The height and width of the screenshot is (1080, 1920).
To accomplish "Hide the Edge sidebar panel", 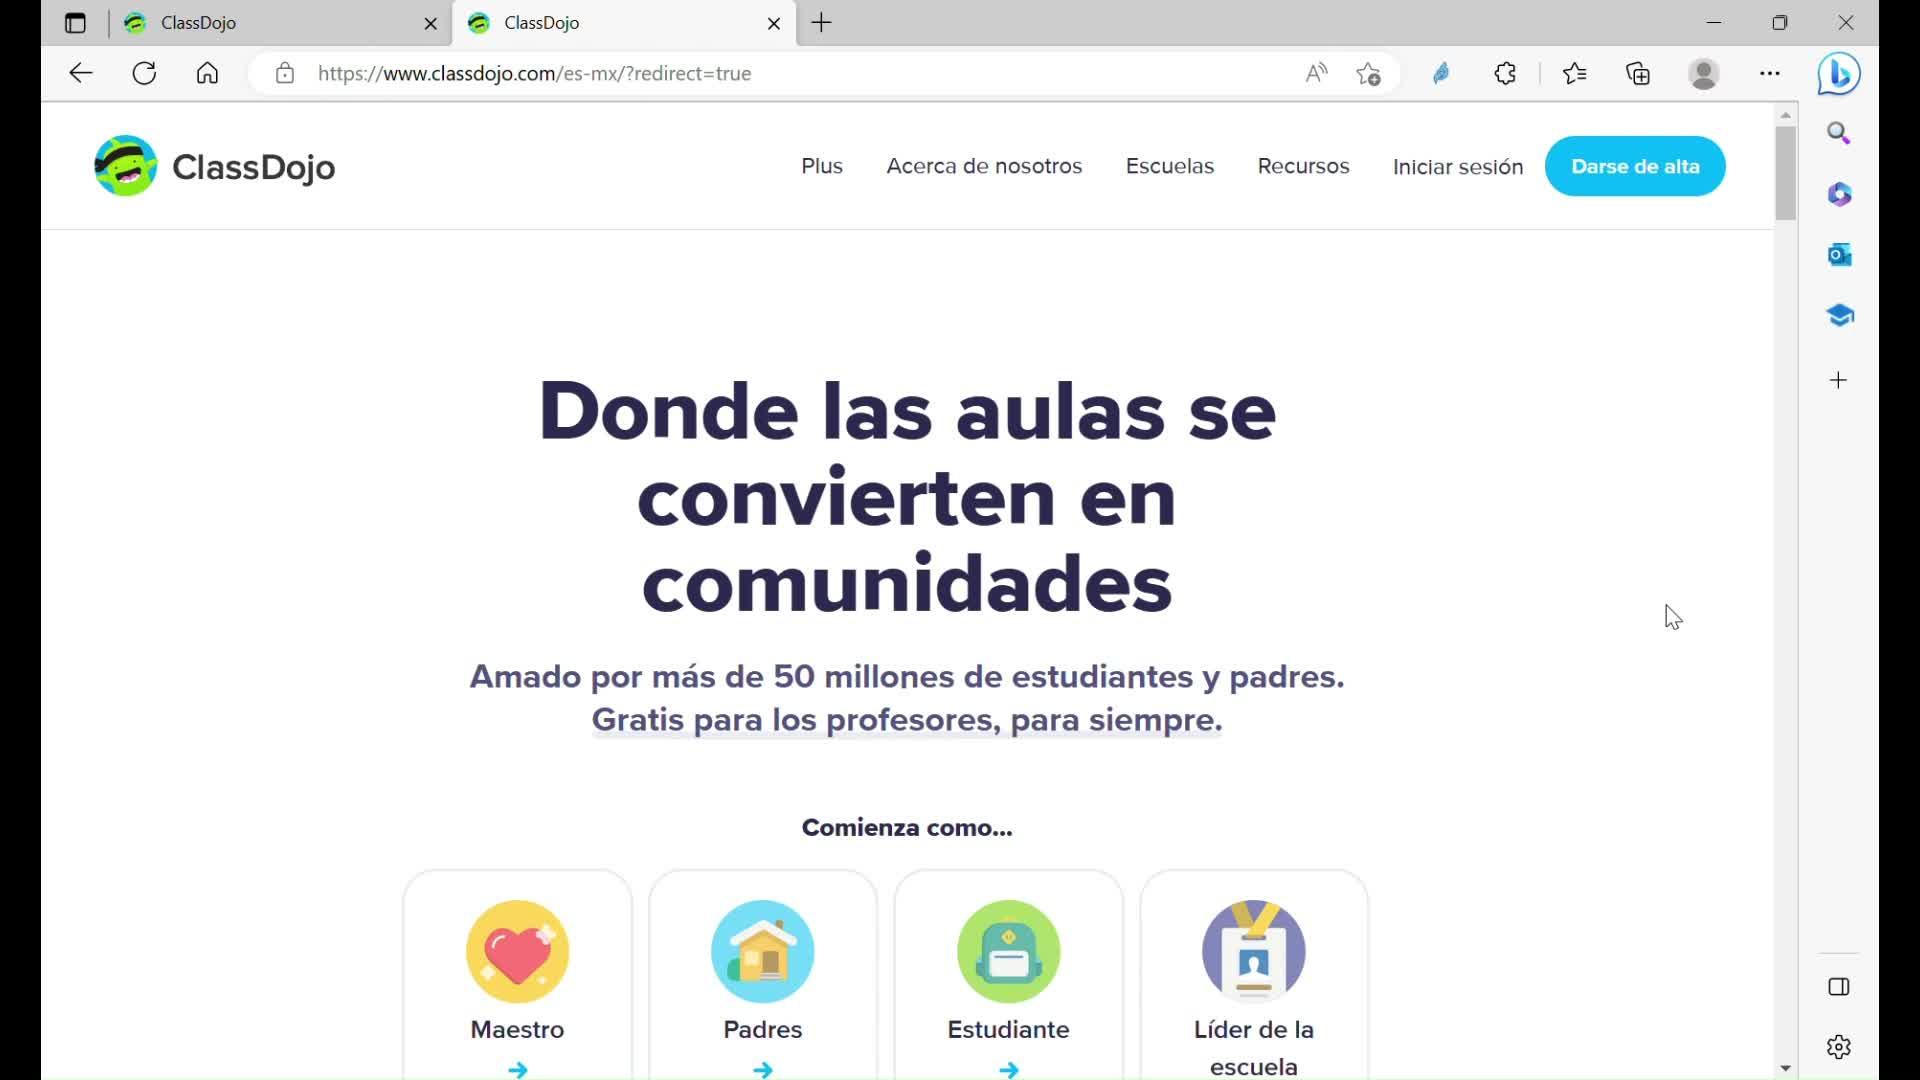I will (x=1839, y=987).
